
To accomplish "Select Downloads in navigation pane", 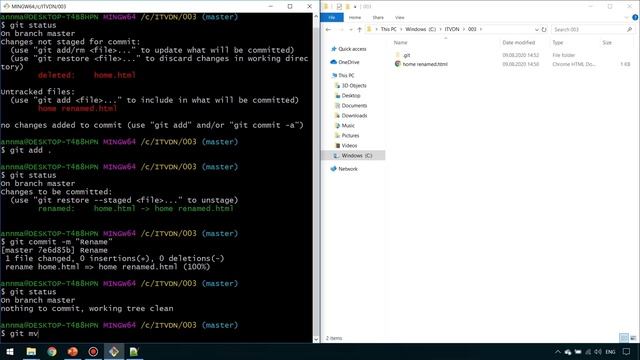I will tap(354, 116).
